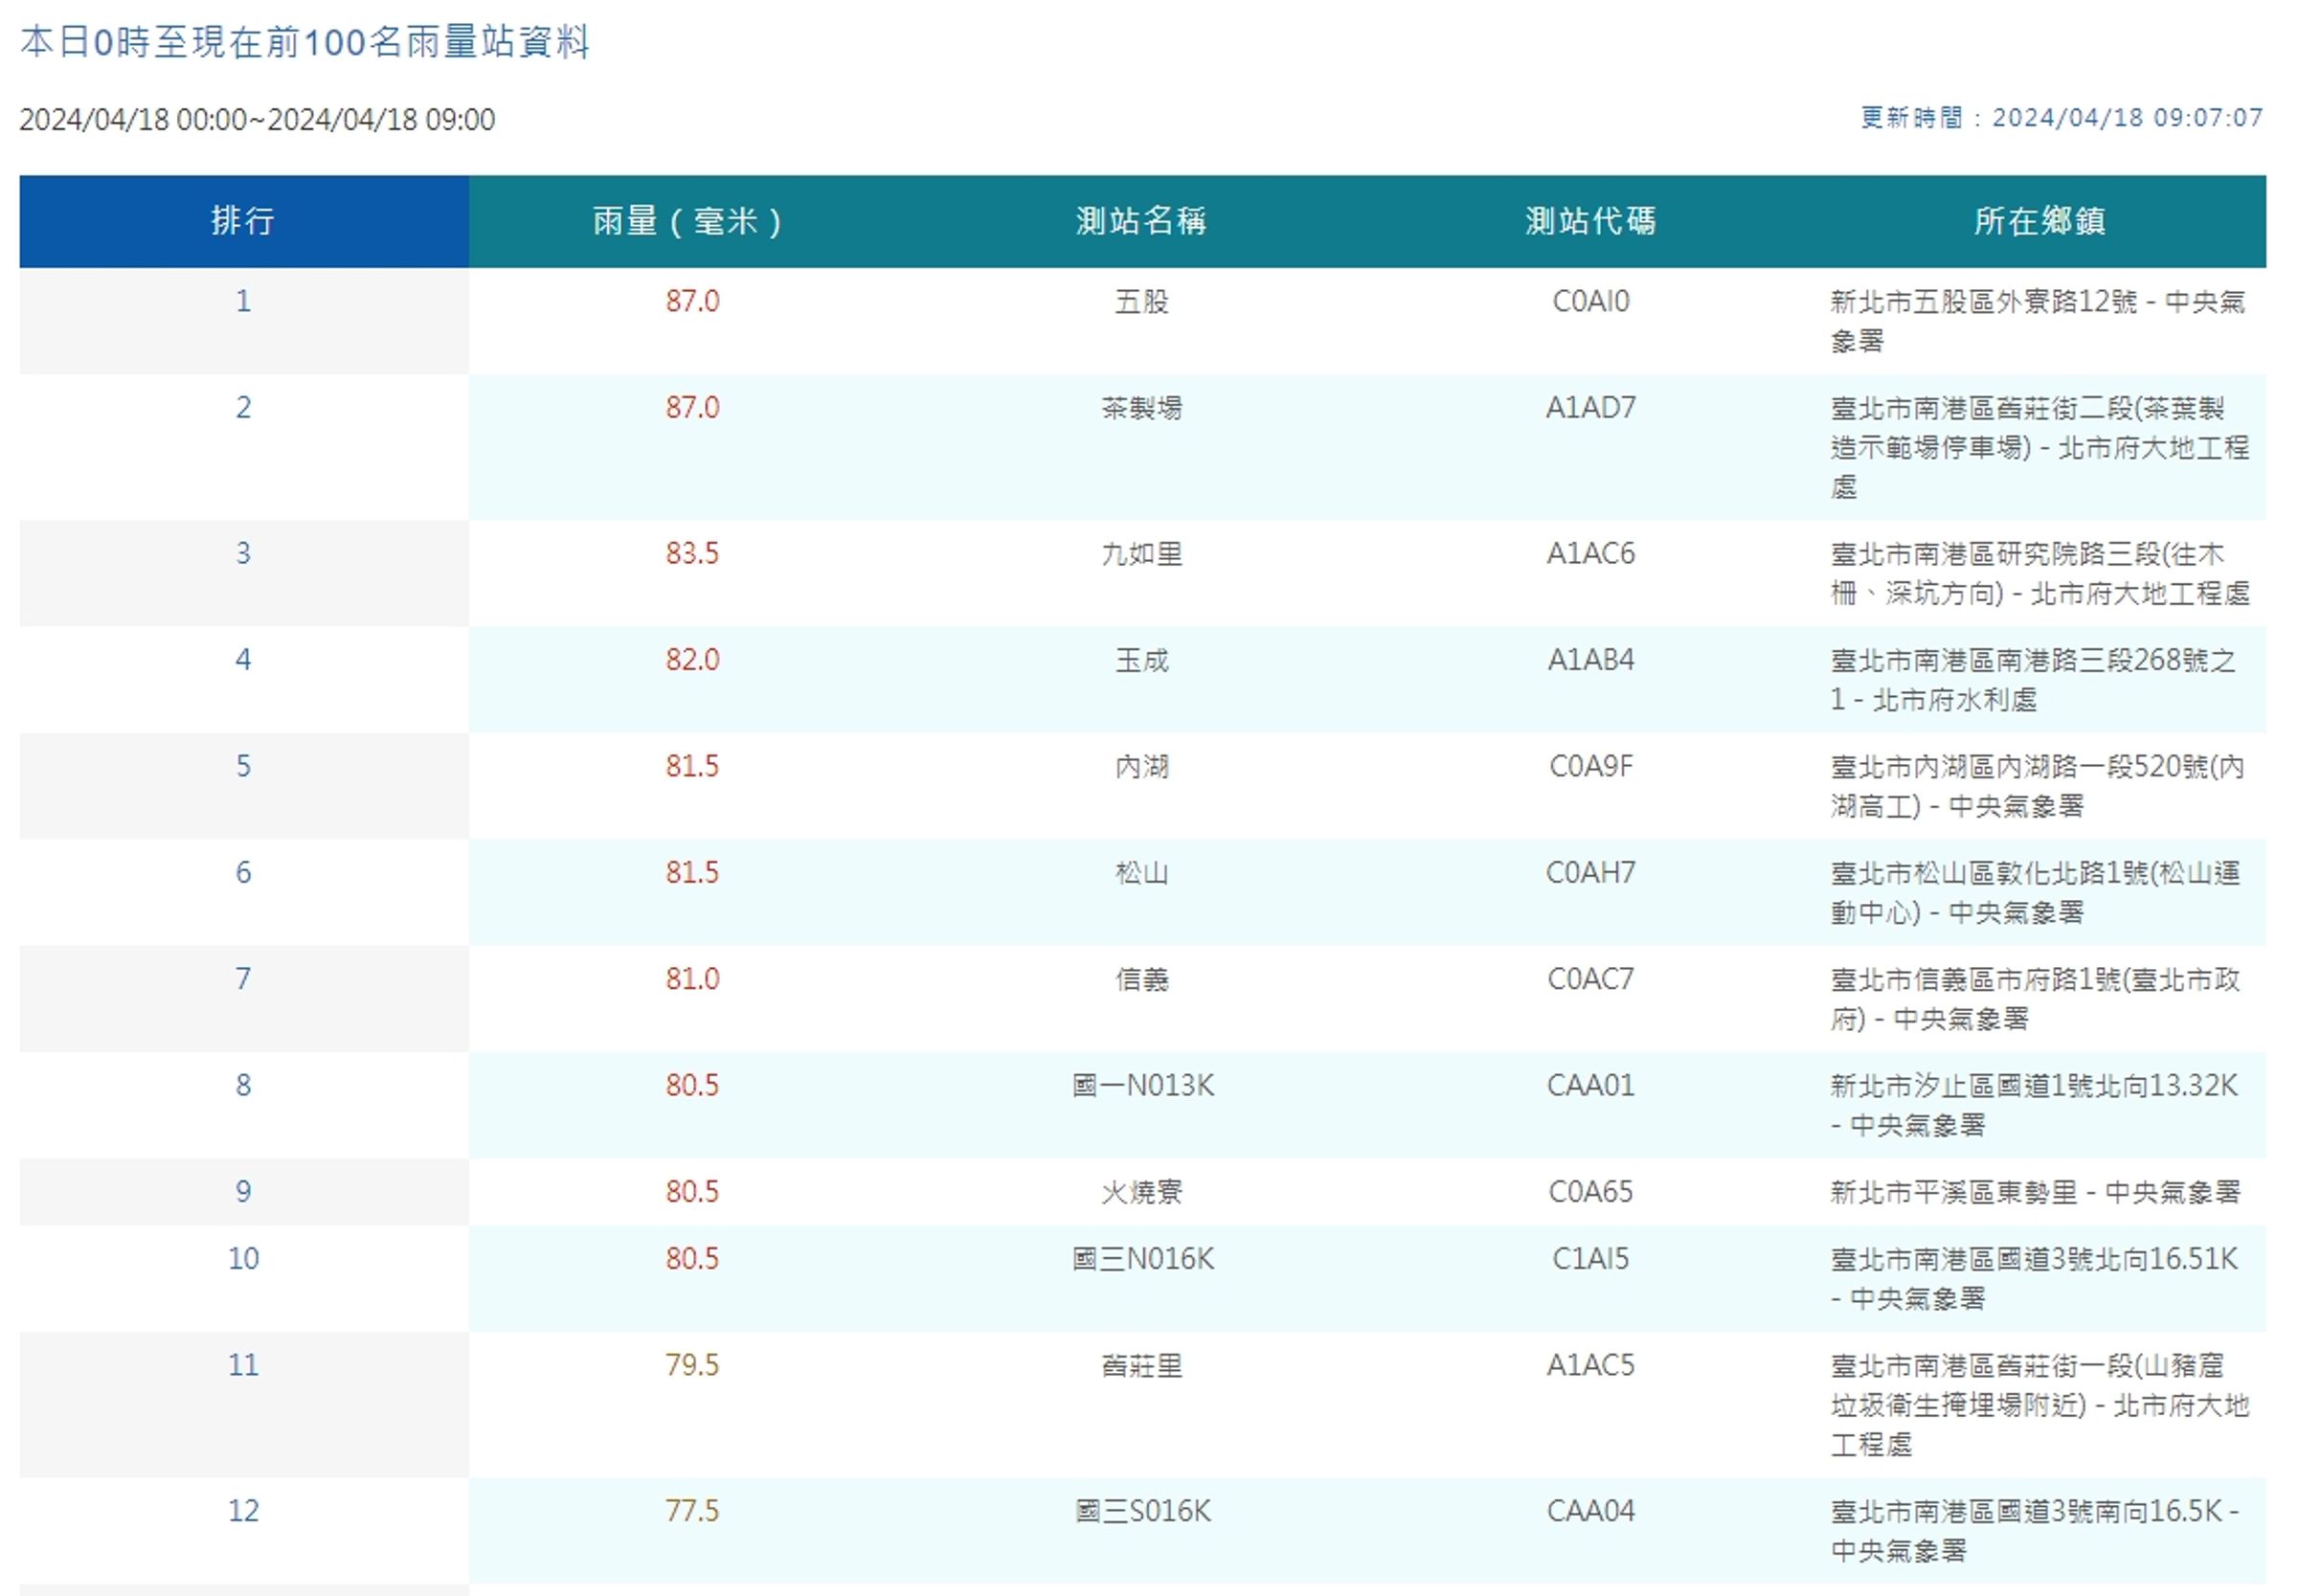Click the 雨量（毫米）column header
Screen dimensions: 2298x1596
(x=692, y=221)
